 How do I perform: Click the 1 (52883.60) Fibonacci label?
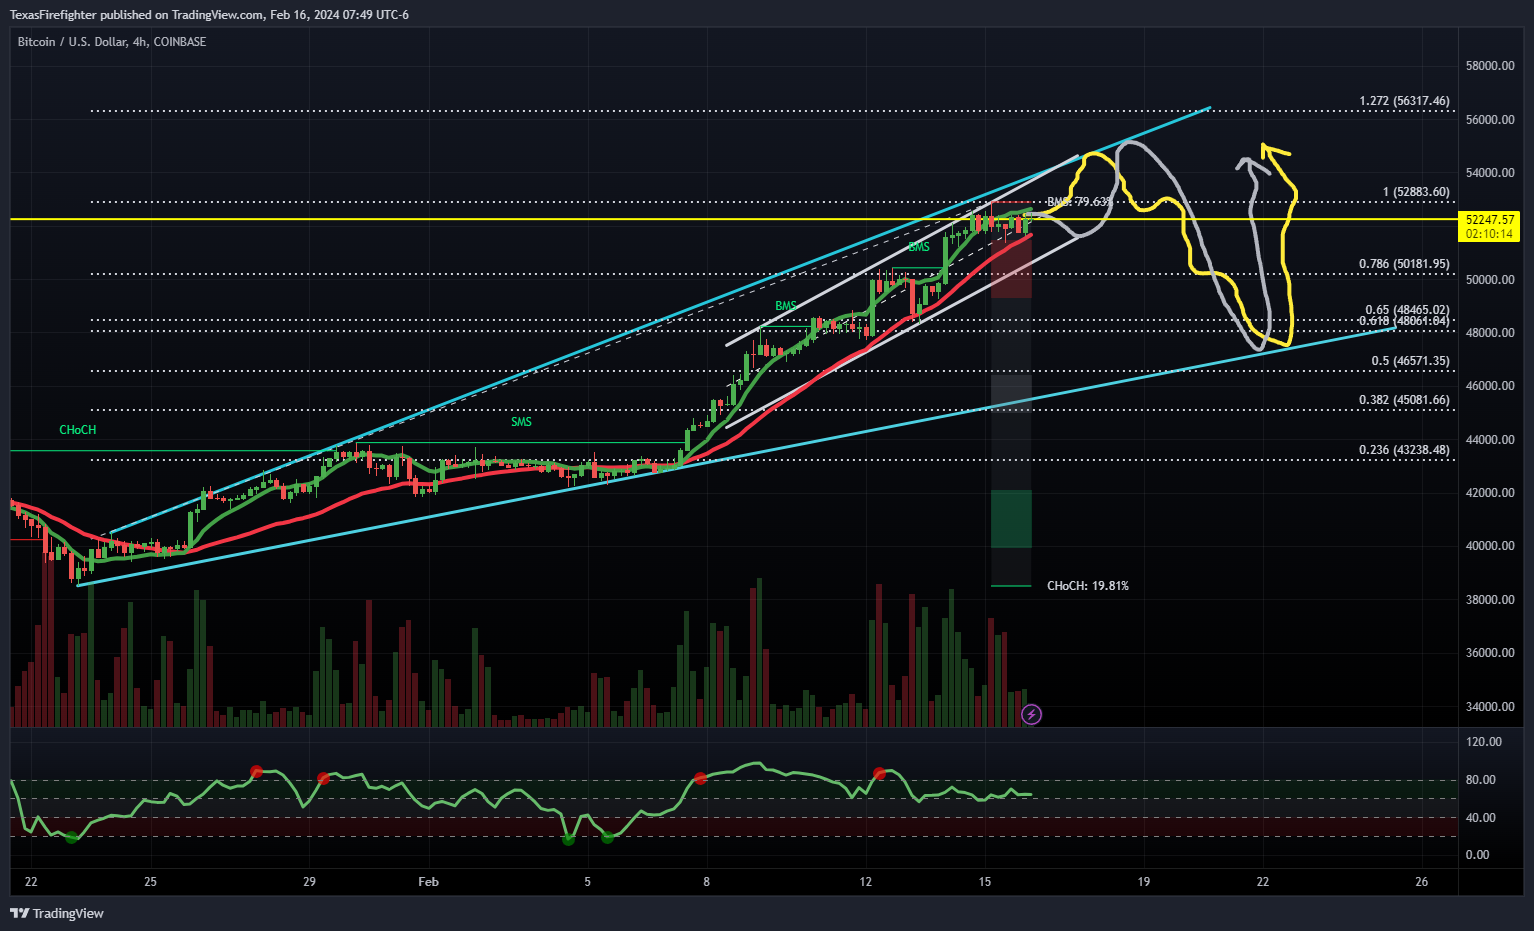1416,192
